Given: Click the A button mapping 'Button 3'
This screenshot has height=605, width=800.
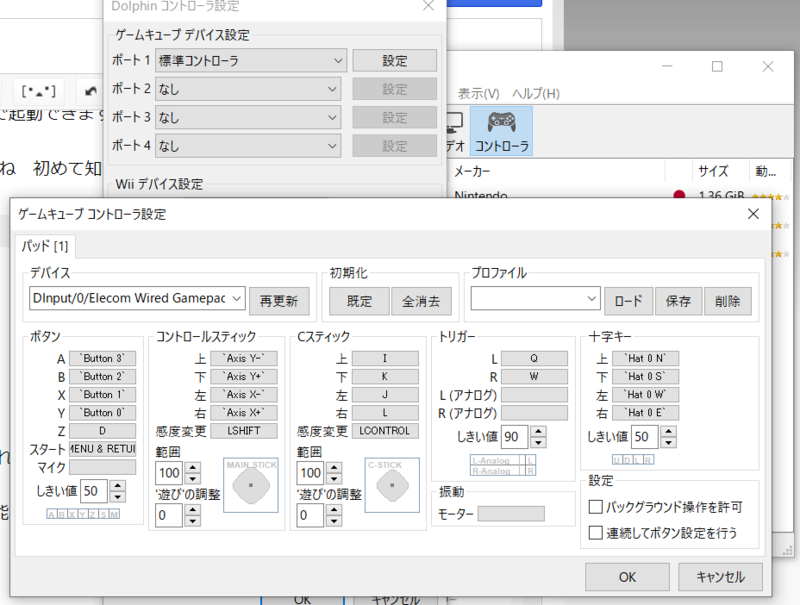Looking at the screenshot, I should 102,358.
